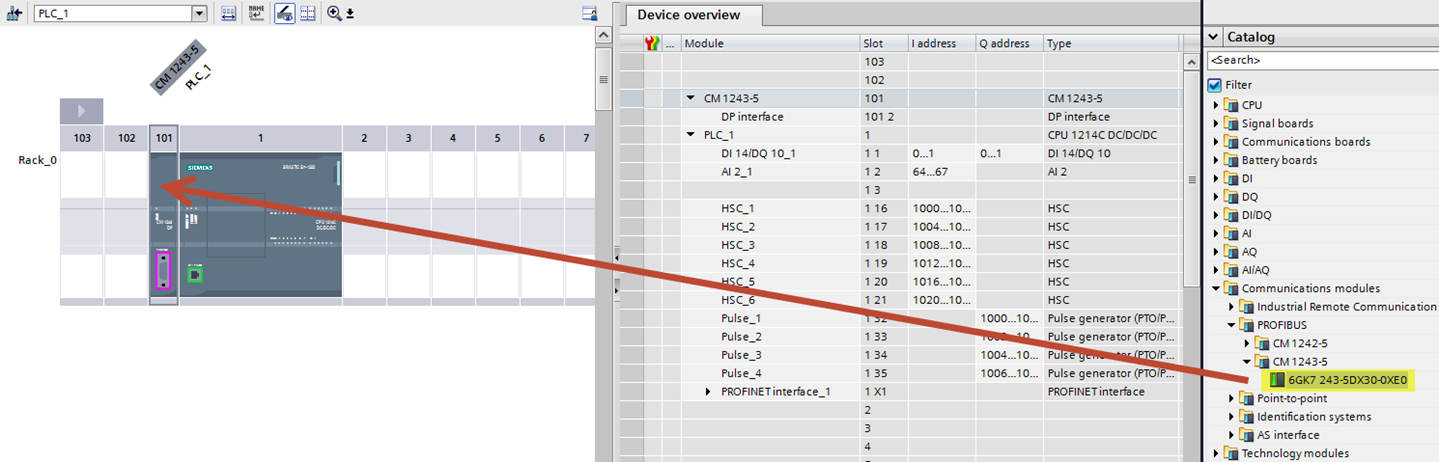Click the device overview vertical scrollbar up arrow

(1191, 61)
